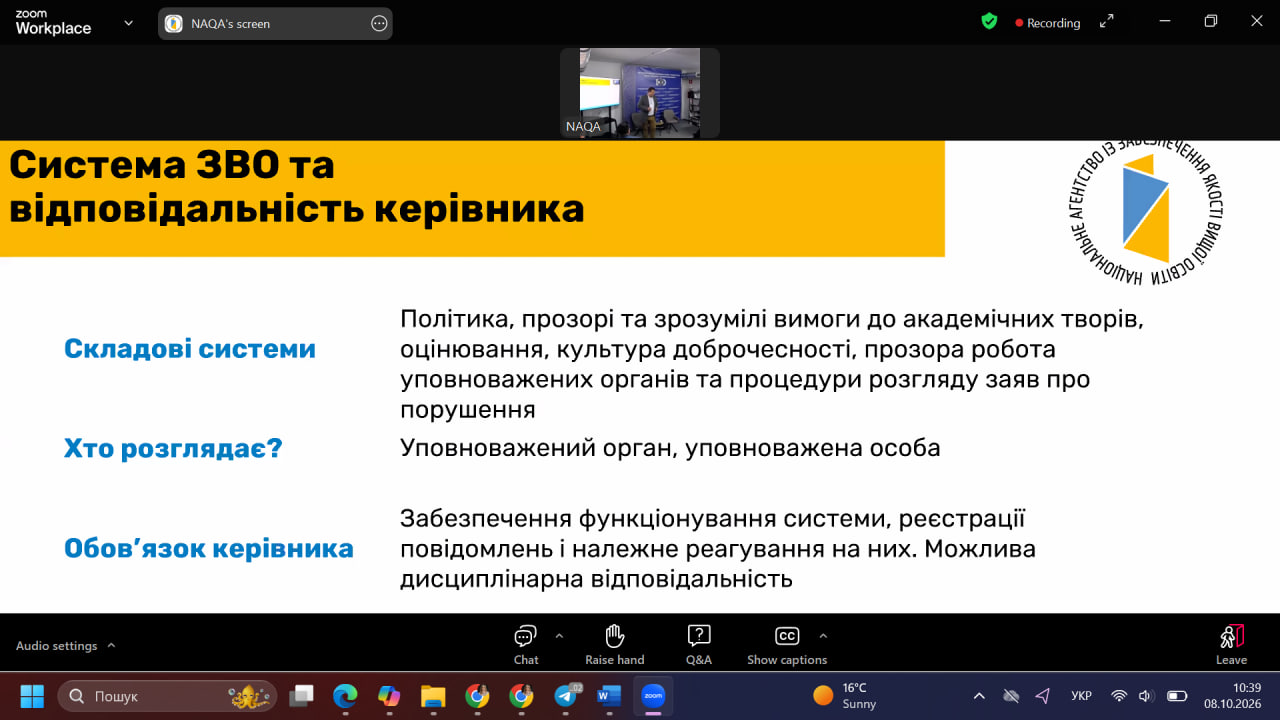Click the green encryption shield icon
1280x720 pixels.
click(x=989, y=21)
